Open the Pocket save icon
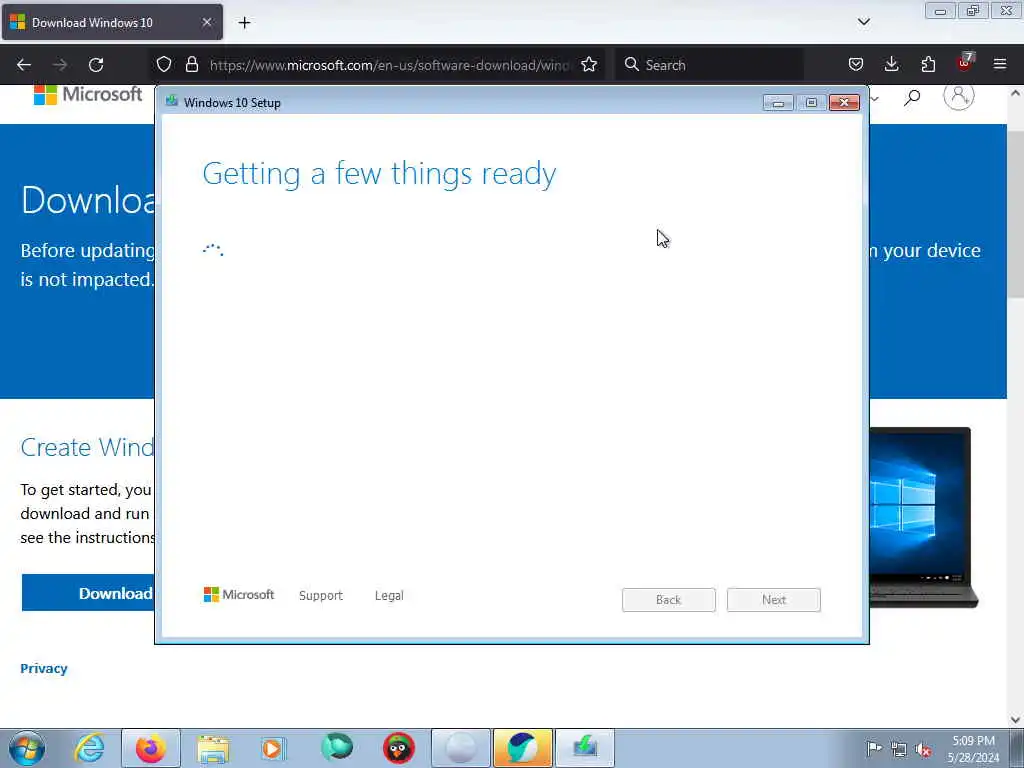The height and width of the screenshot is (768, 1024). coord(856,64)
